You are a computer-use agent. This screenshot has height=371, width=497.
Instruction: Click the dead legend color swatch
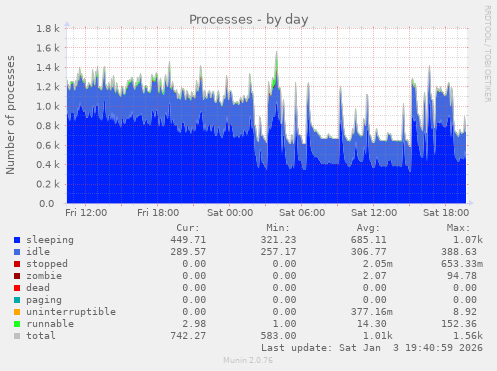click(17, 288)
